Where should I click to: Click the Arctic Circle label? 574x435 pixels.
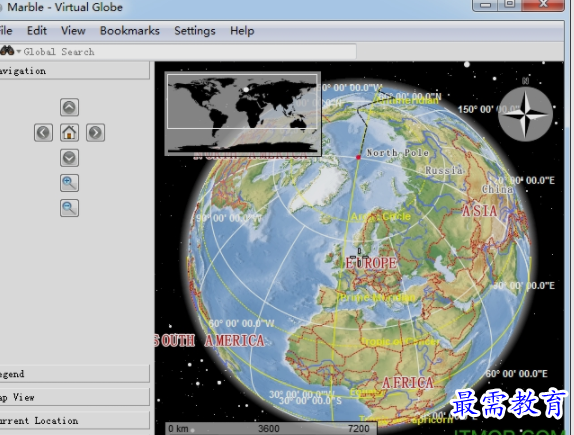[x=381, y=217]
